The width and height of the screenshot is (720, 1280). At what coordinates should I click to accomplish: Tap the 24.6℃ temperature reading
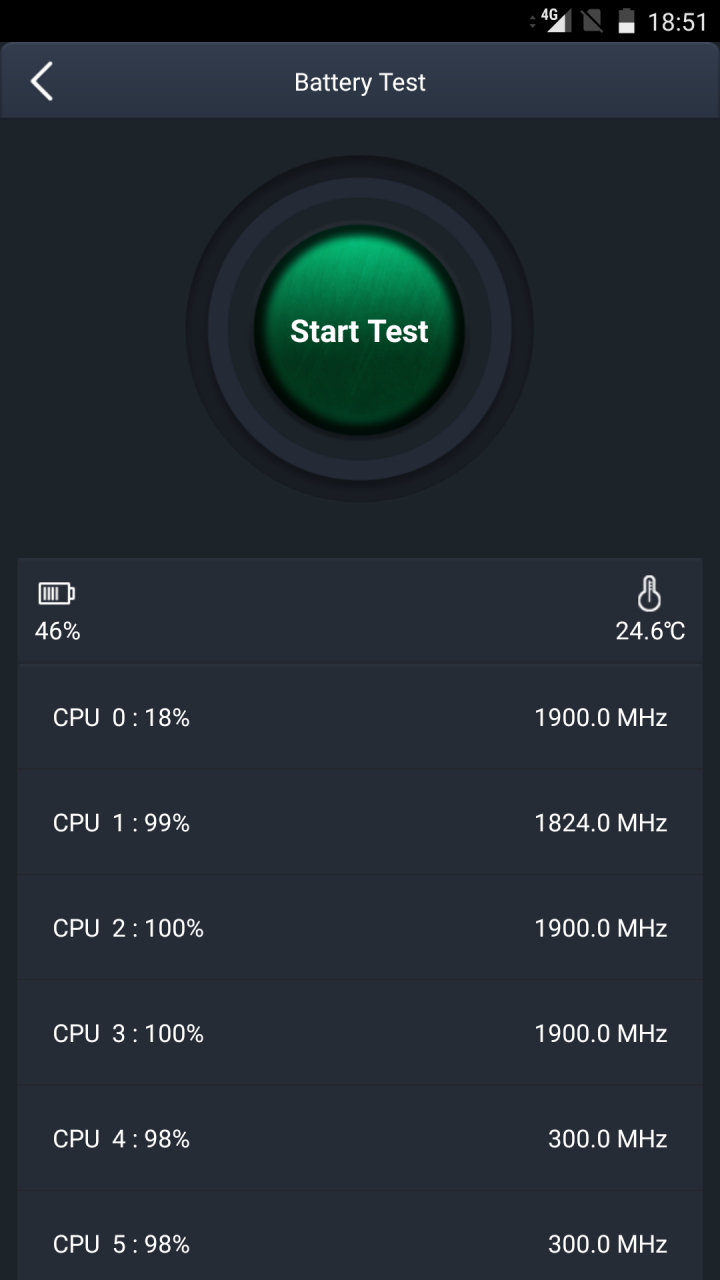tap(650, 631)
